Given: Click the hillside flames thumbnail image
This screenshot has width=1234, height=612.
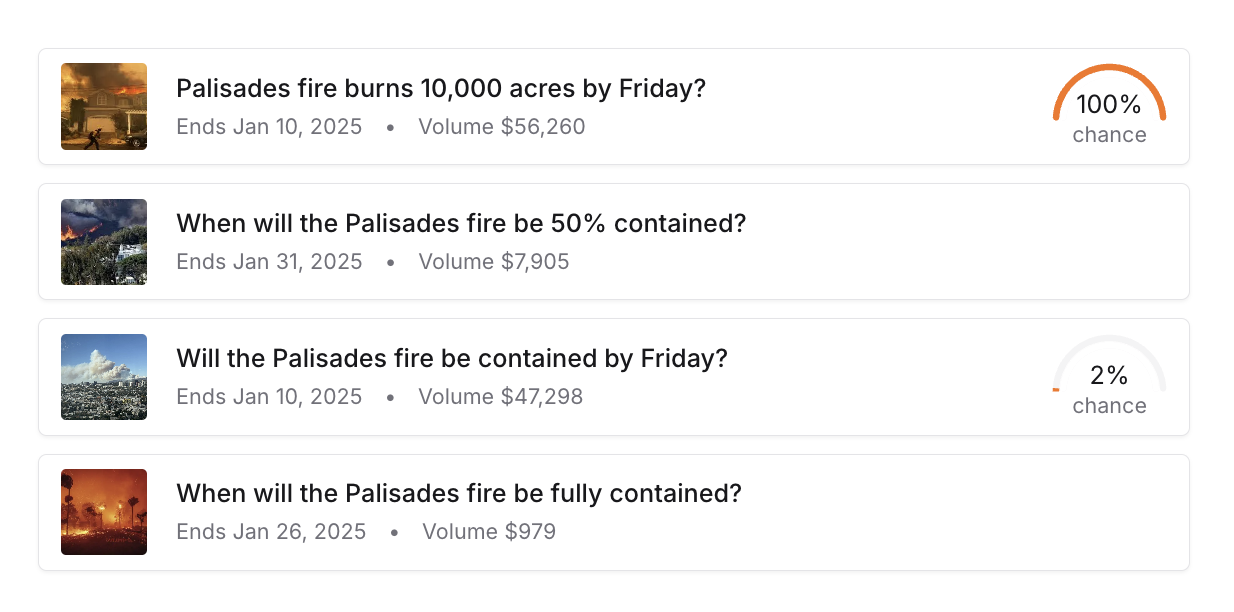Looking at the screenshot, I should coord(104,242).
